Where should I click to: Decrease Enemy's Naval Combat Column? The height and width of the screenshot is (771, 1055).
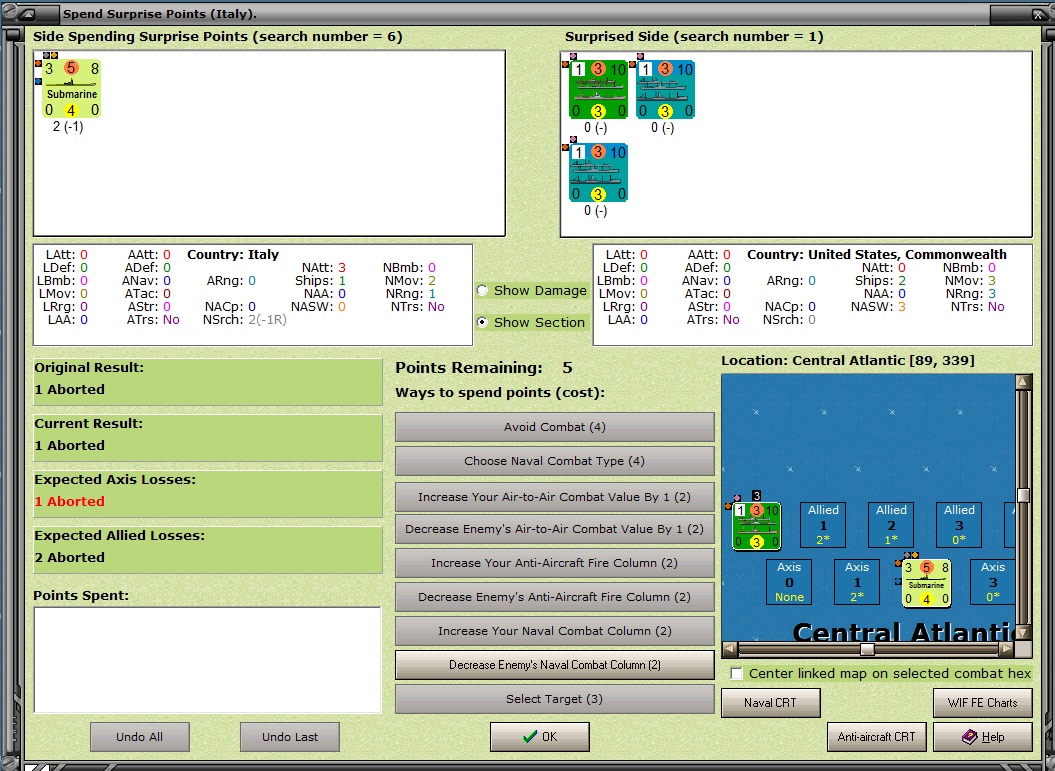[x=554, y=665]
